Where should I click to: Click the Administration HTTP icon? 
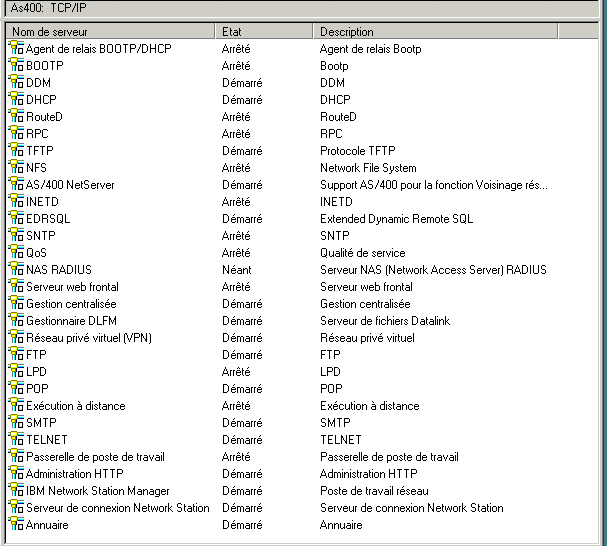click(16, 474)
